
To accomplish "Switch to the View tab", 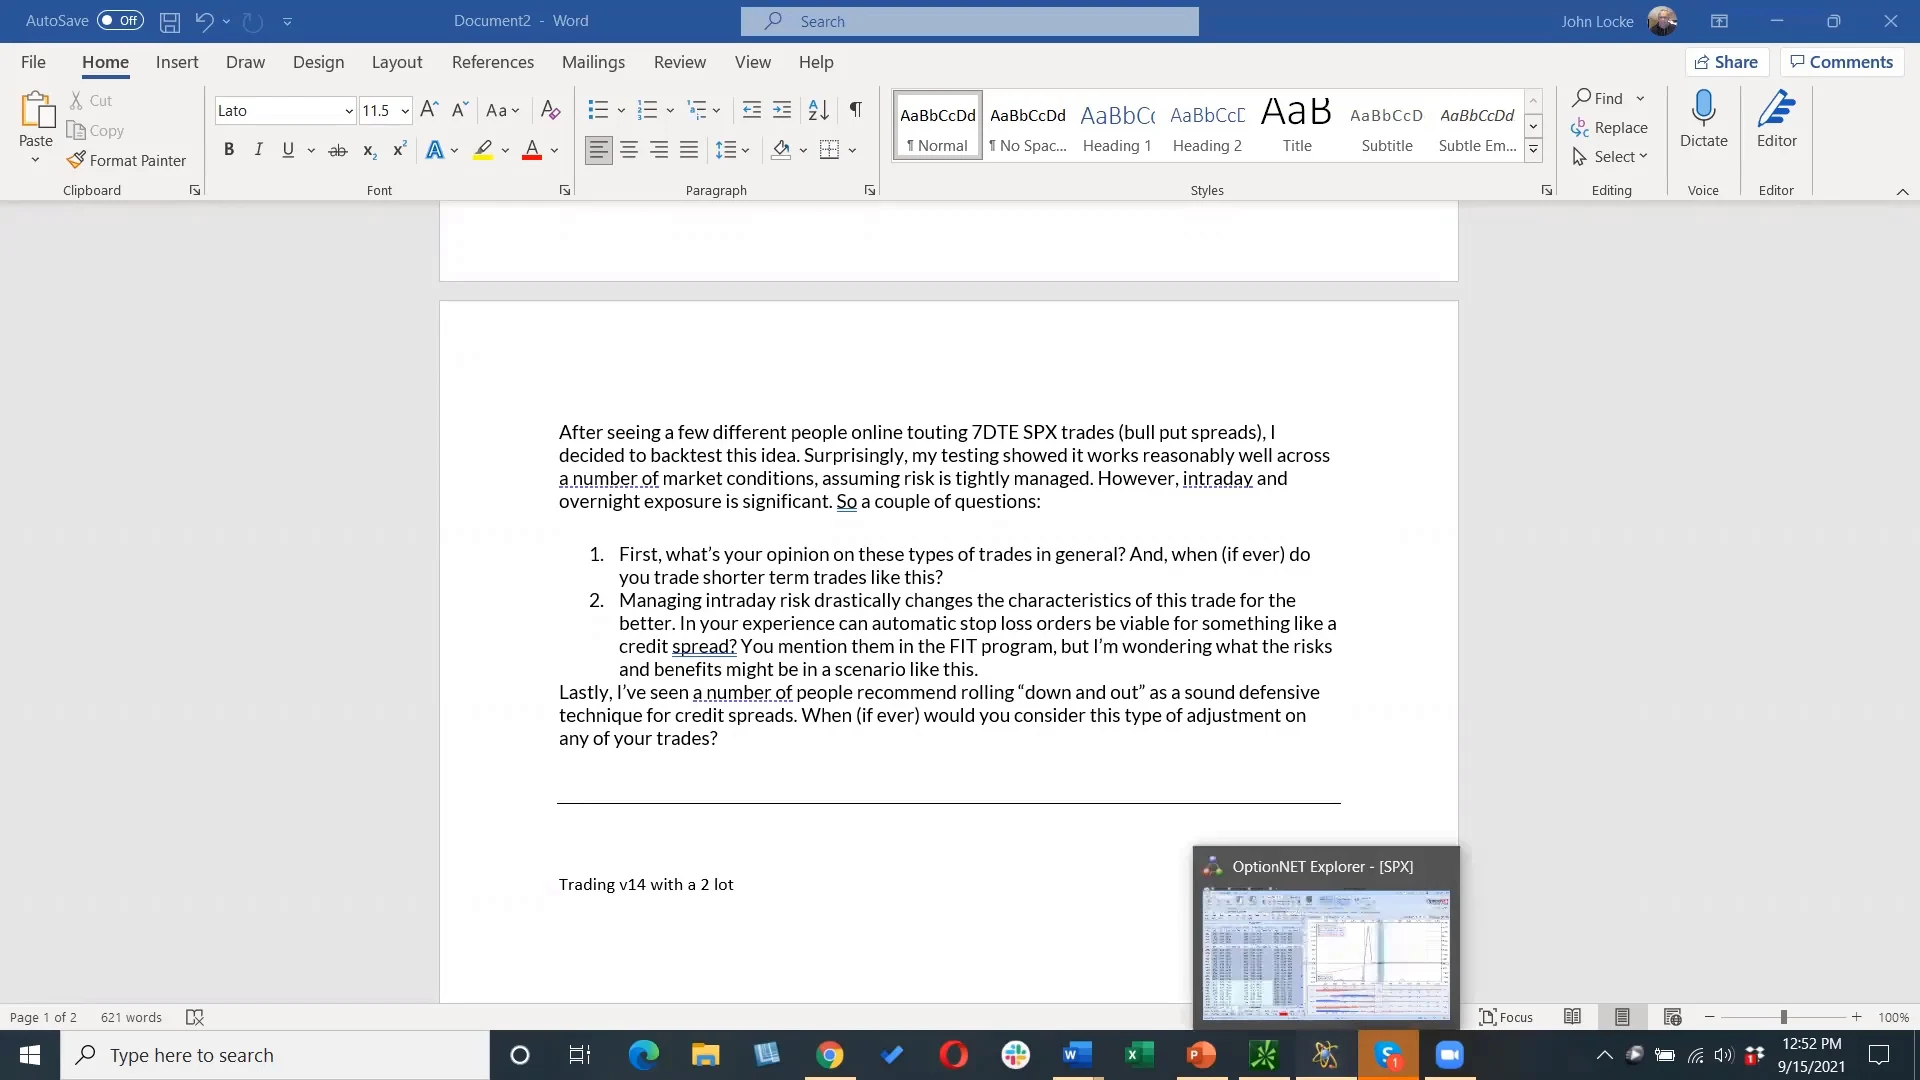I will [x=753, y=62].
